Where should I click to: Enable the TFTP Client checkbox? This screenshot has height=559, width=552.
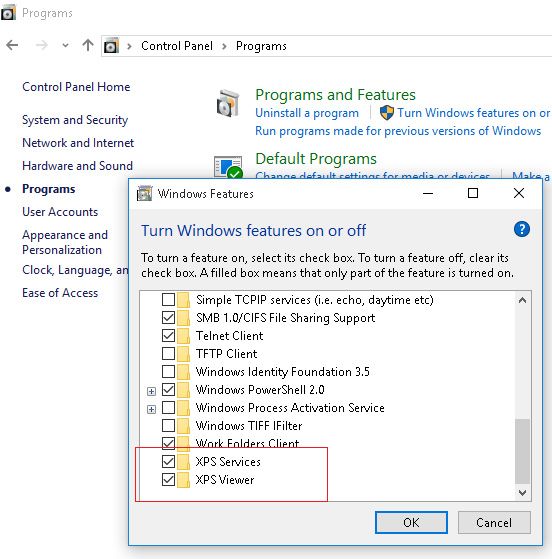[x=168, y=353]
